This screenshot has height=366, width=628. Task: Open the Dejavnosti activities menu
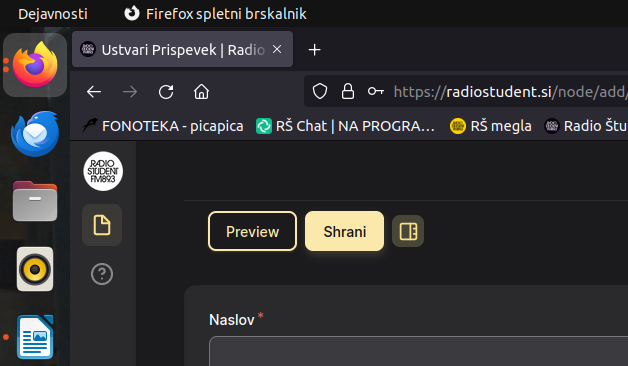point(53,14)
